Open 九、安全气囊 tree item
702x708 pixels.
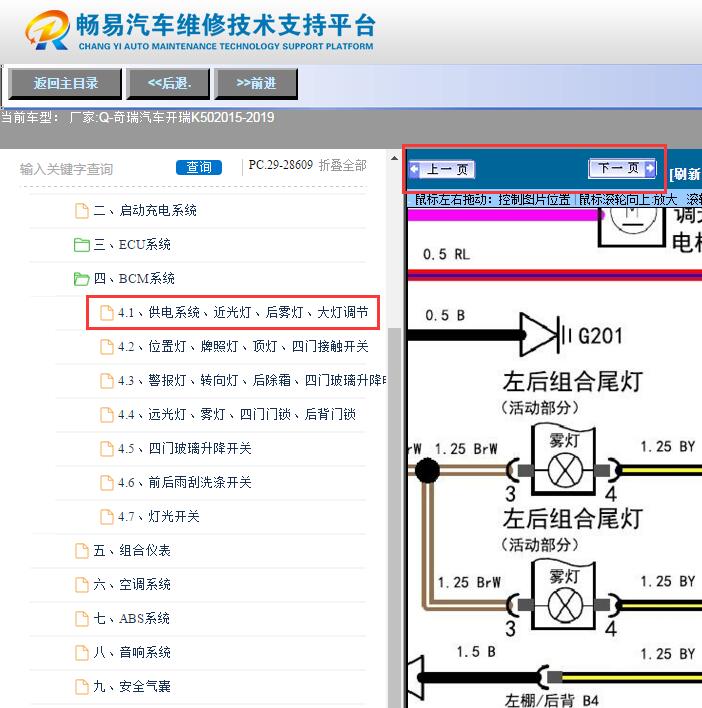132,686
